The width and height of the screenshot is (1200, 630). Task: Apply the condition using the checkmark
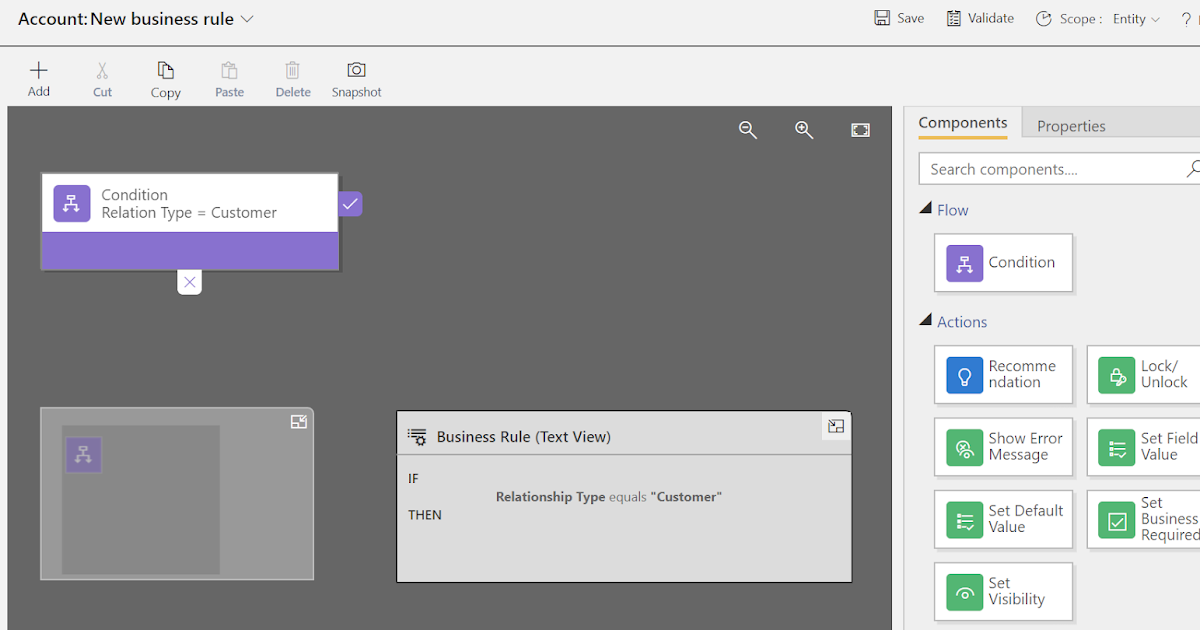click(x=349, y=203)
